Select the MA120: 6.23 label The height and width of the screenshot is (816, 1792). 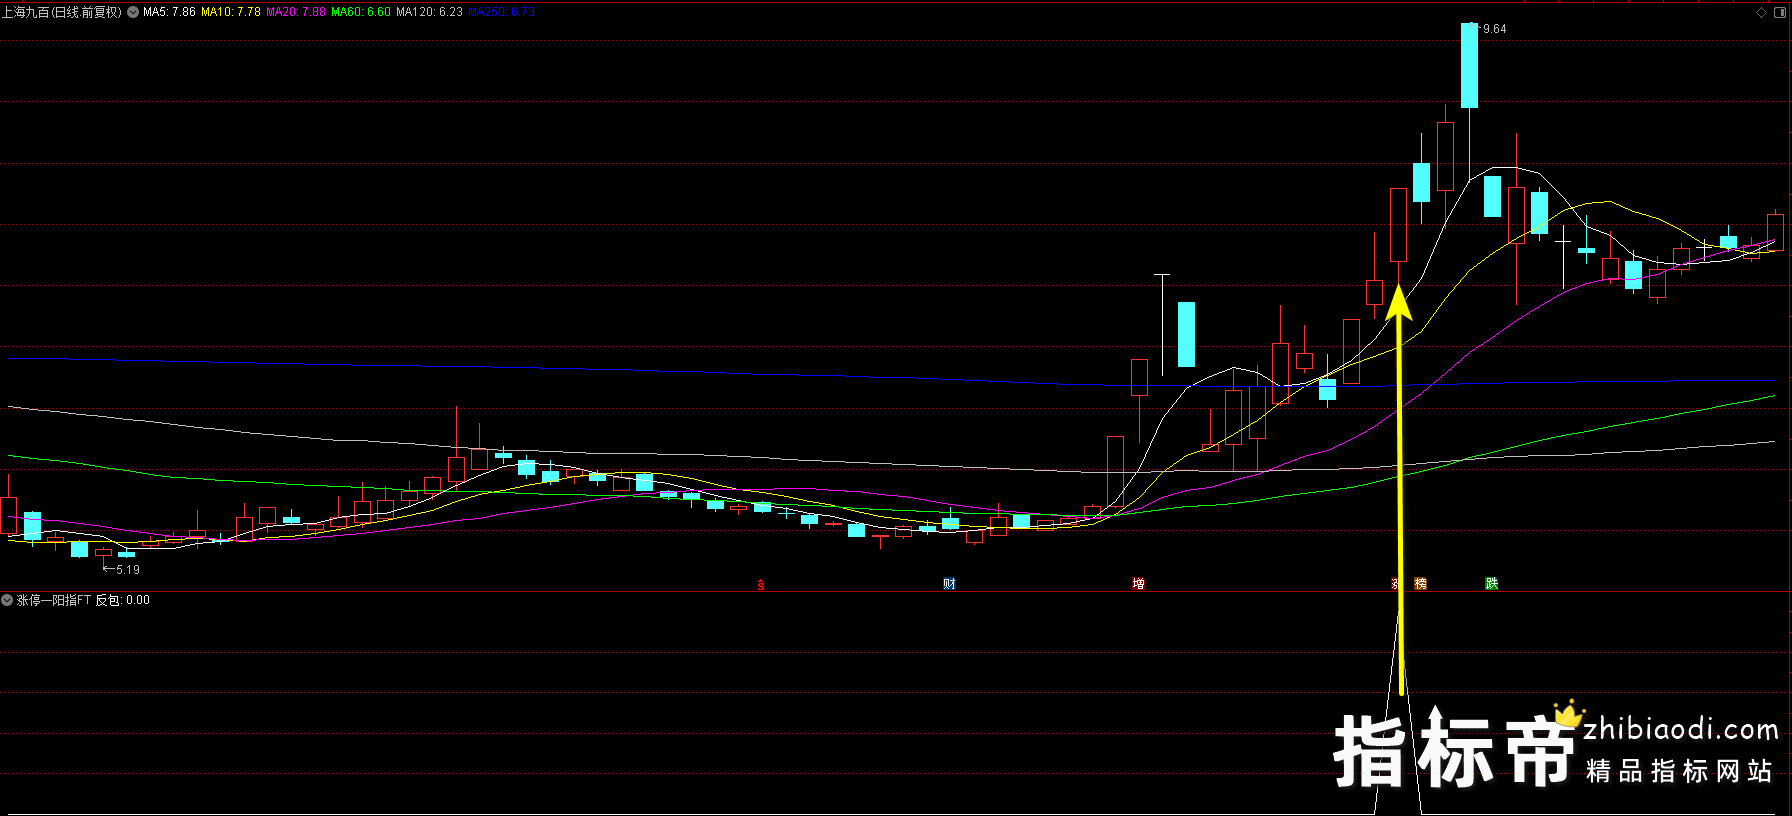pyautogui.click(x=429, y=12)
